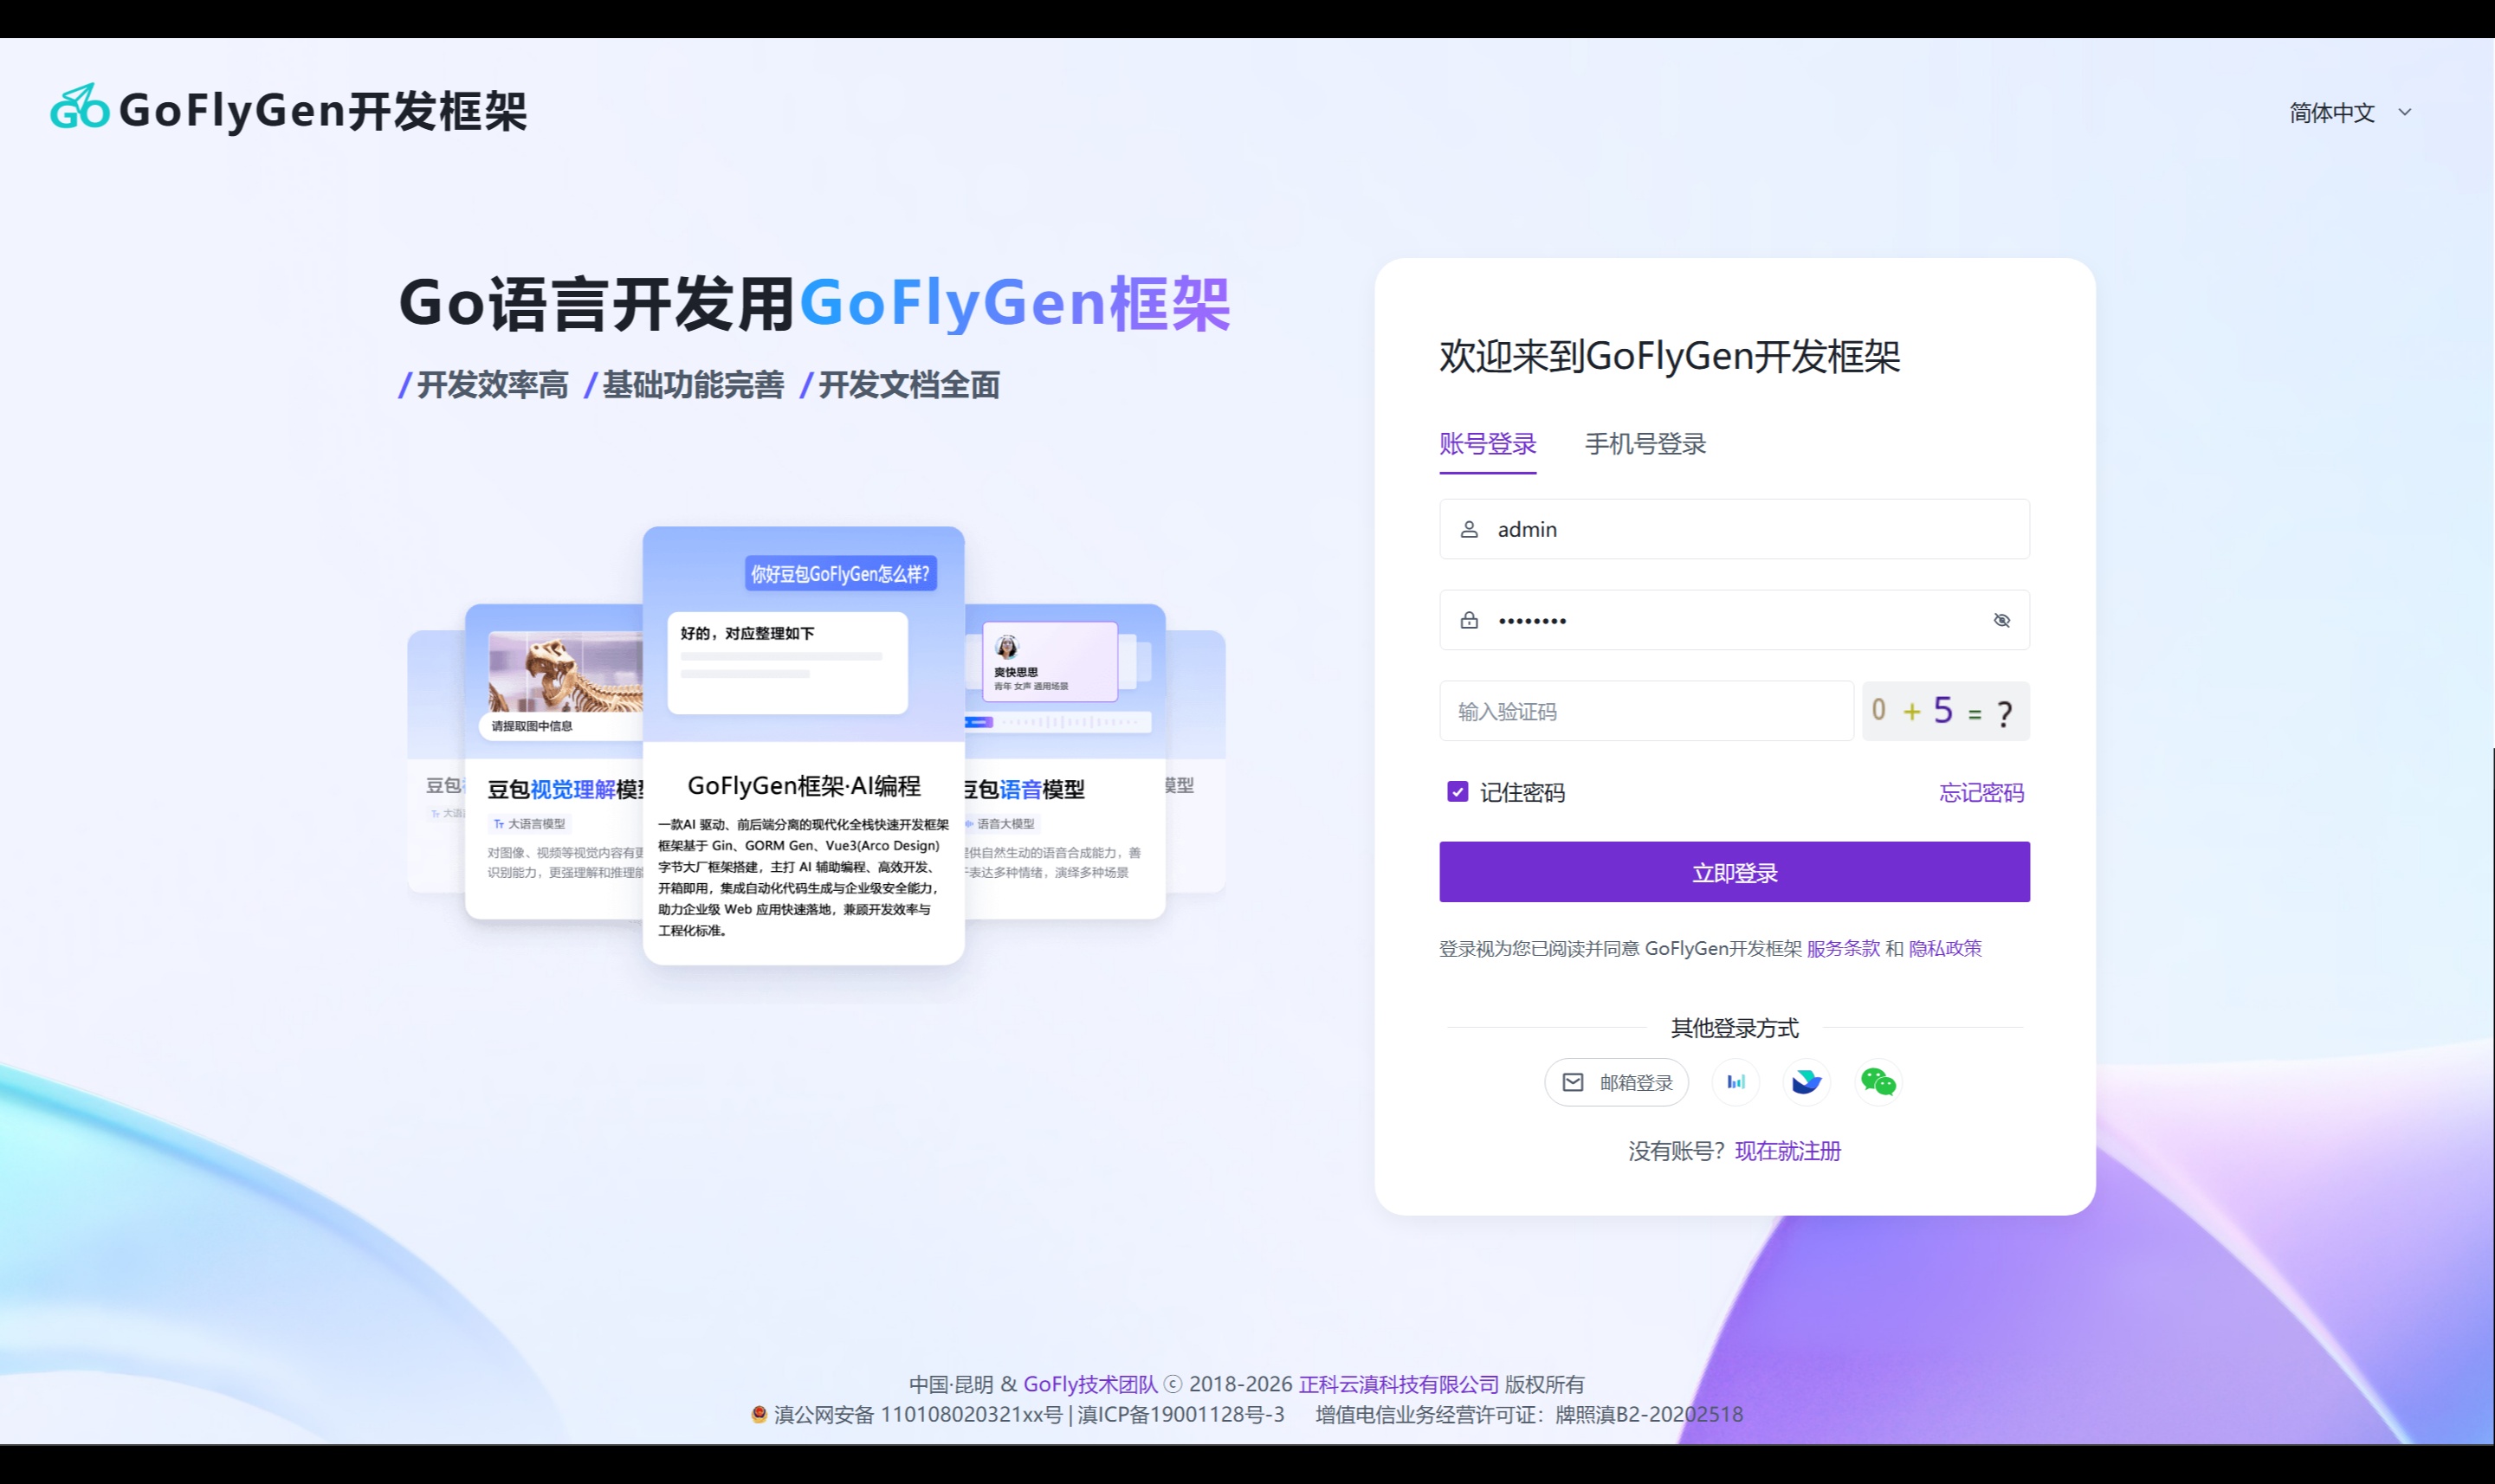
Task: Refresh the captcha image 0 + 5 = ?
Action: click(x=1946, y=711)
